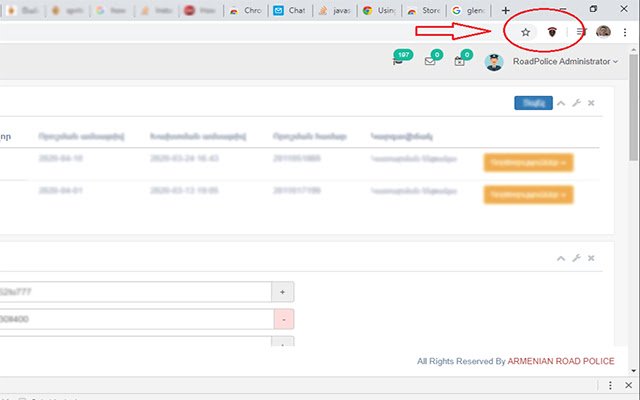Viewport: 640px width, 400px height.
Task: Open the second row's orange dropdown button
Action: coord(529,195)
